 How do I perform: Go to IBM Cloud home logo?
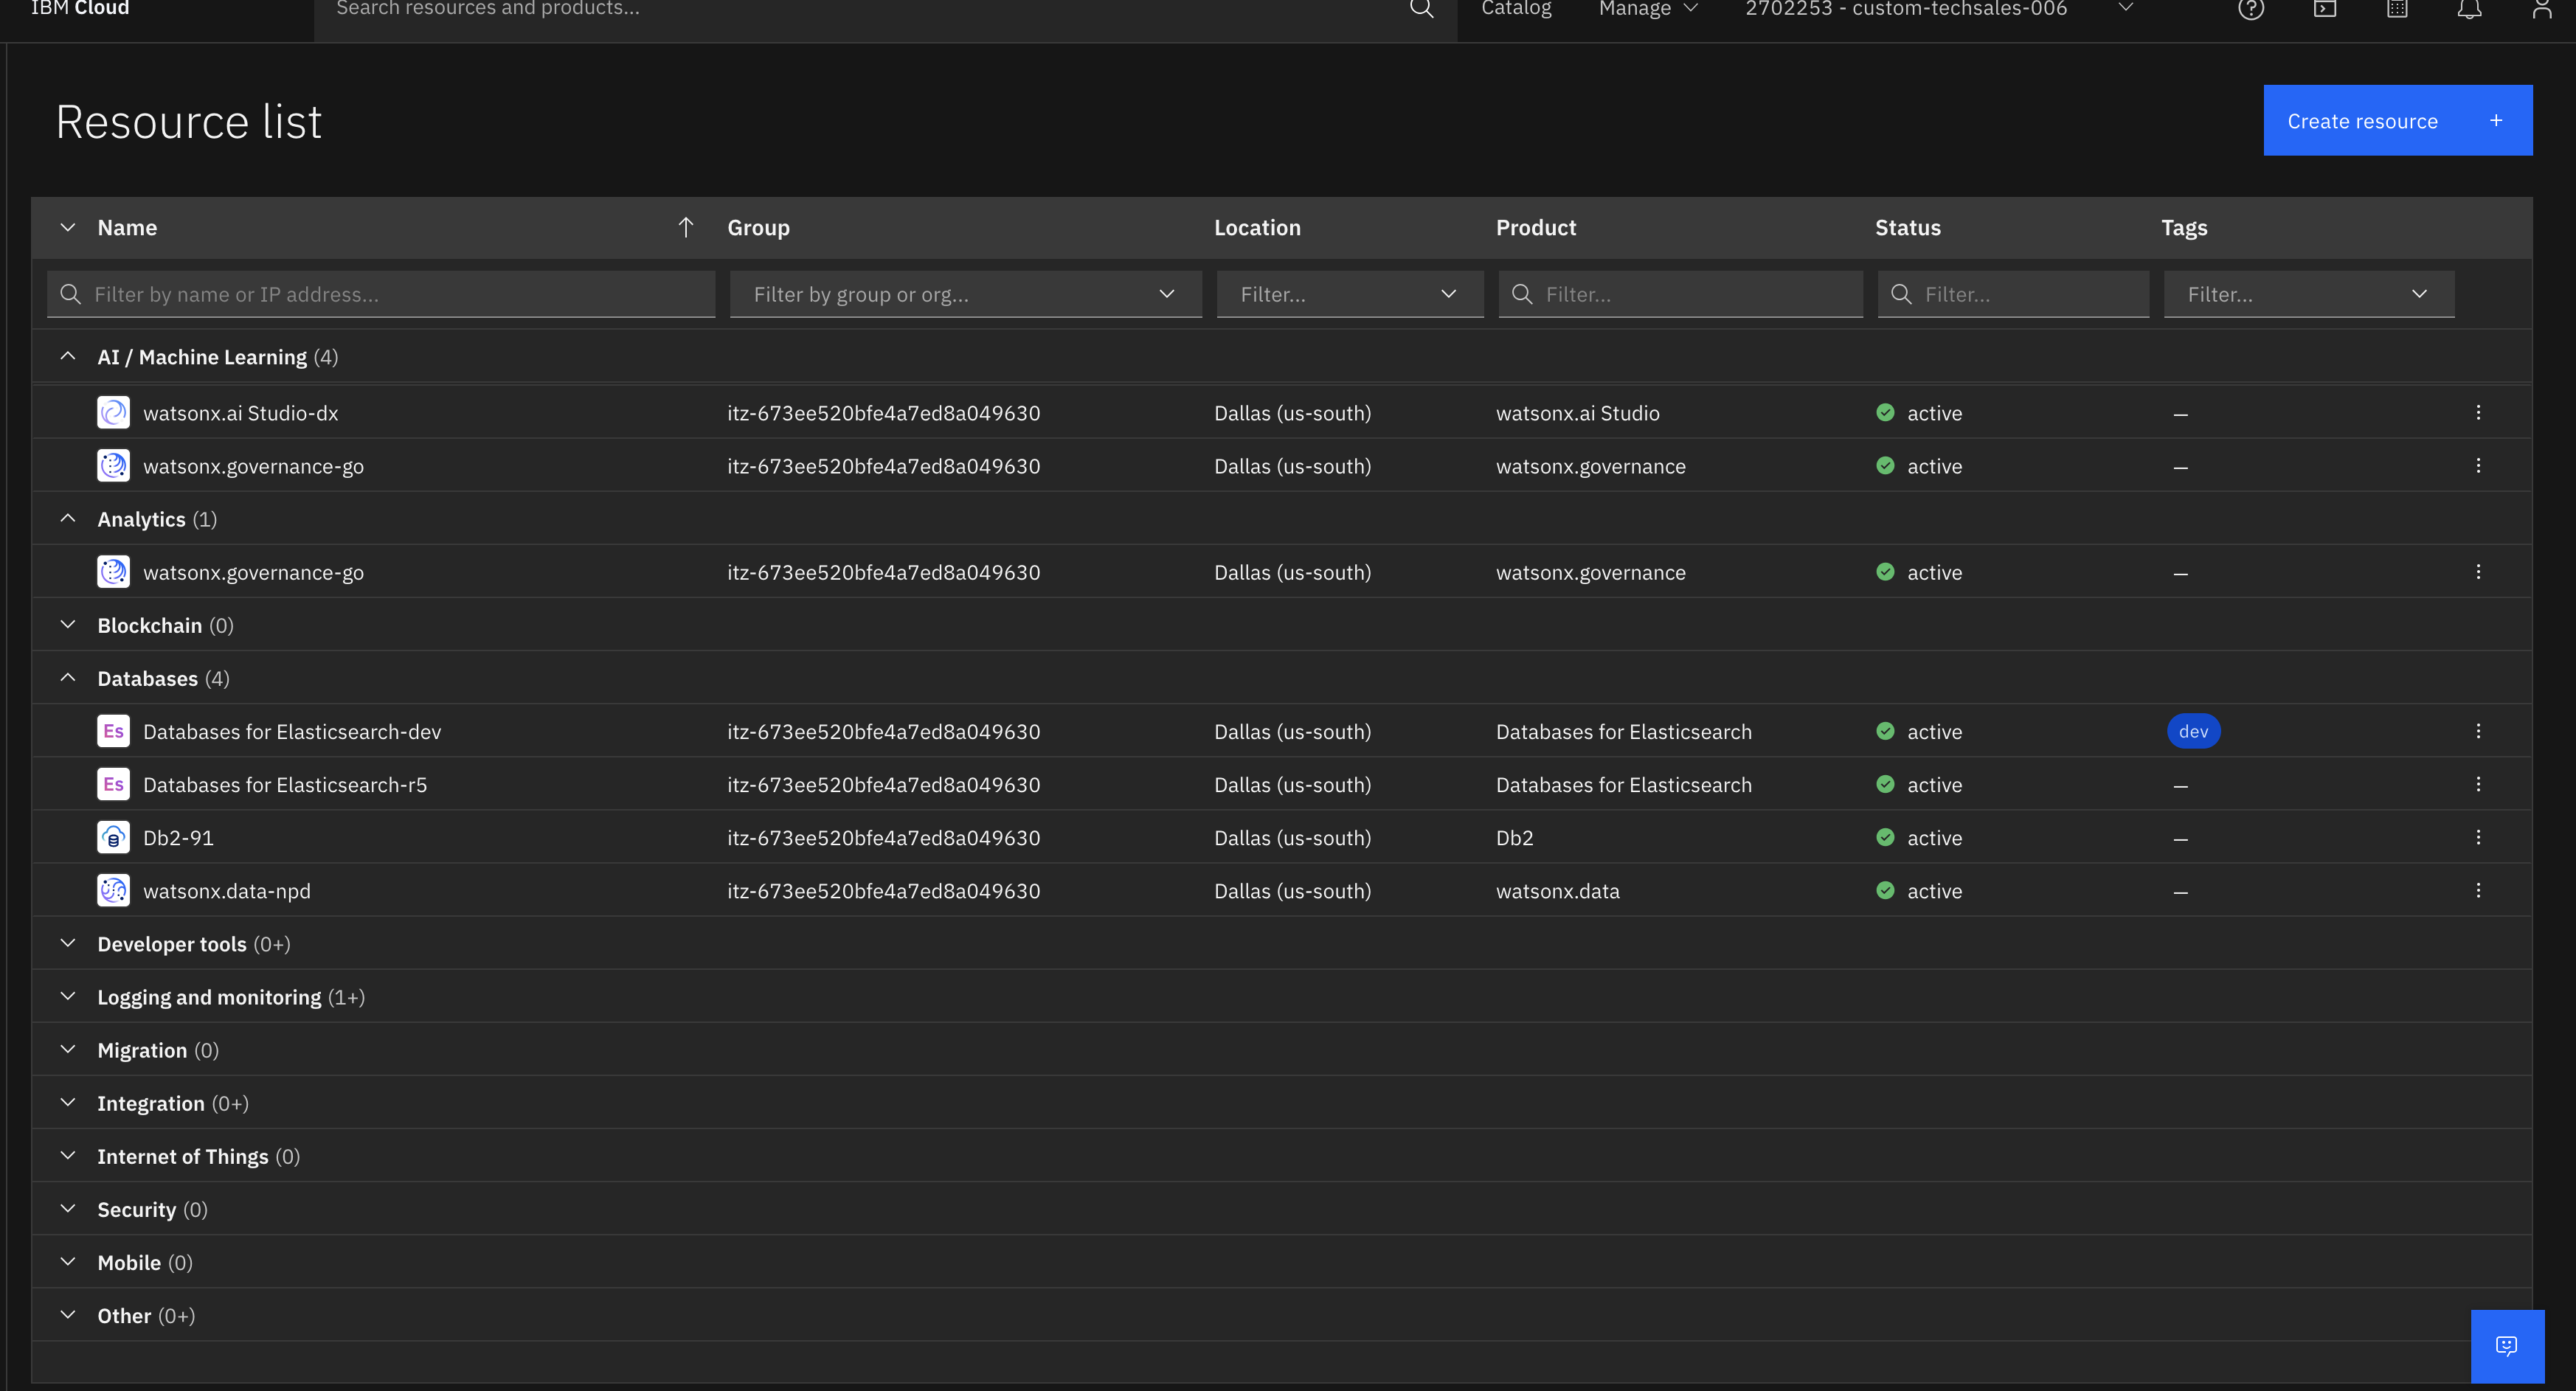(x=80, y=9)
